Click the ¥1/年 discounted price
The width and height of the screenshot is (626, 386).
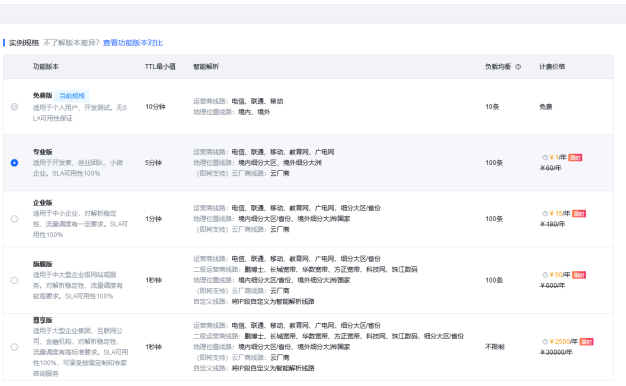[558, 157]
